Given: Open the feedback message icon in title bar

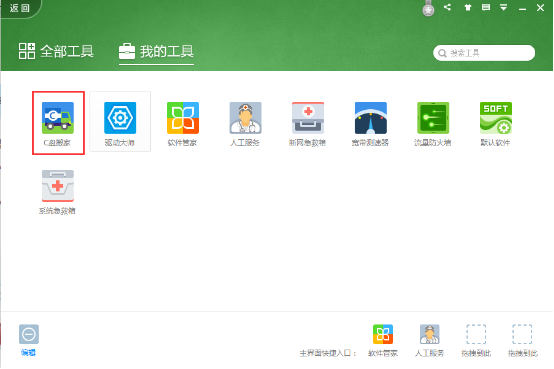Looking at the screenshot, I should pyautogui.click(x=486, y=7).
